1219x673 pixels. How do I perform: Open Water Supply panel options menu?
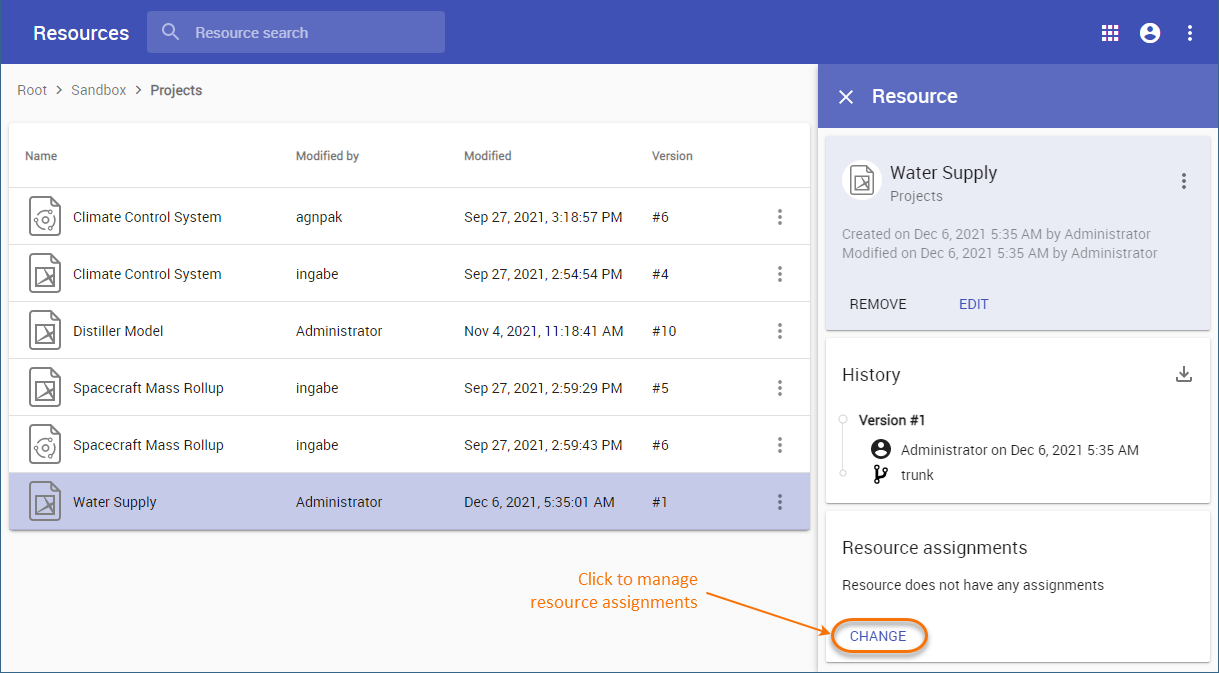(x=1184, y=181)
